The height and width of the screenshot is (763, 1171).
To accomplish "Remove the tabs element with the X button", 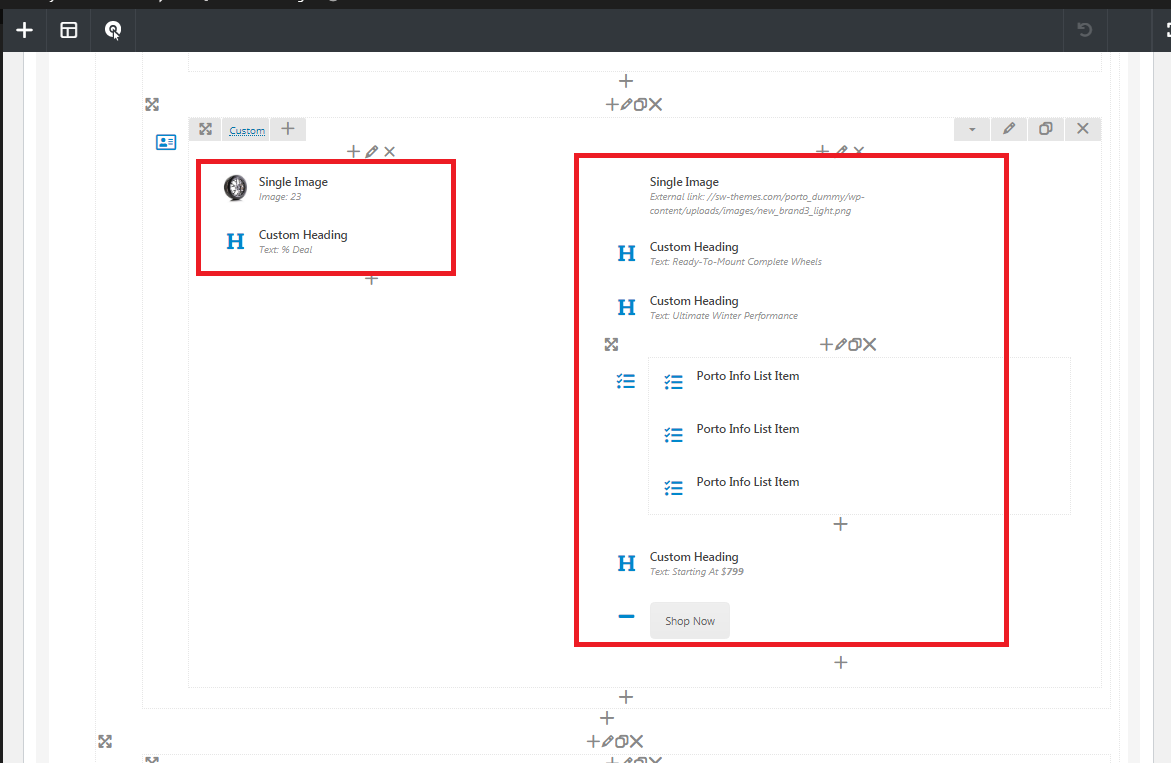I will pyautogui.click(x=1083, y=129).
